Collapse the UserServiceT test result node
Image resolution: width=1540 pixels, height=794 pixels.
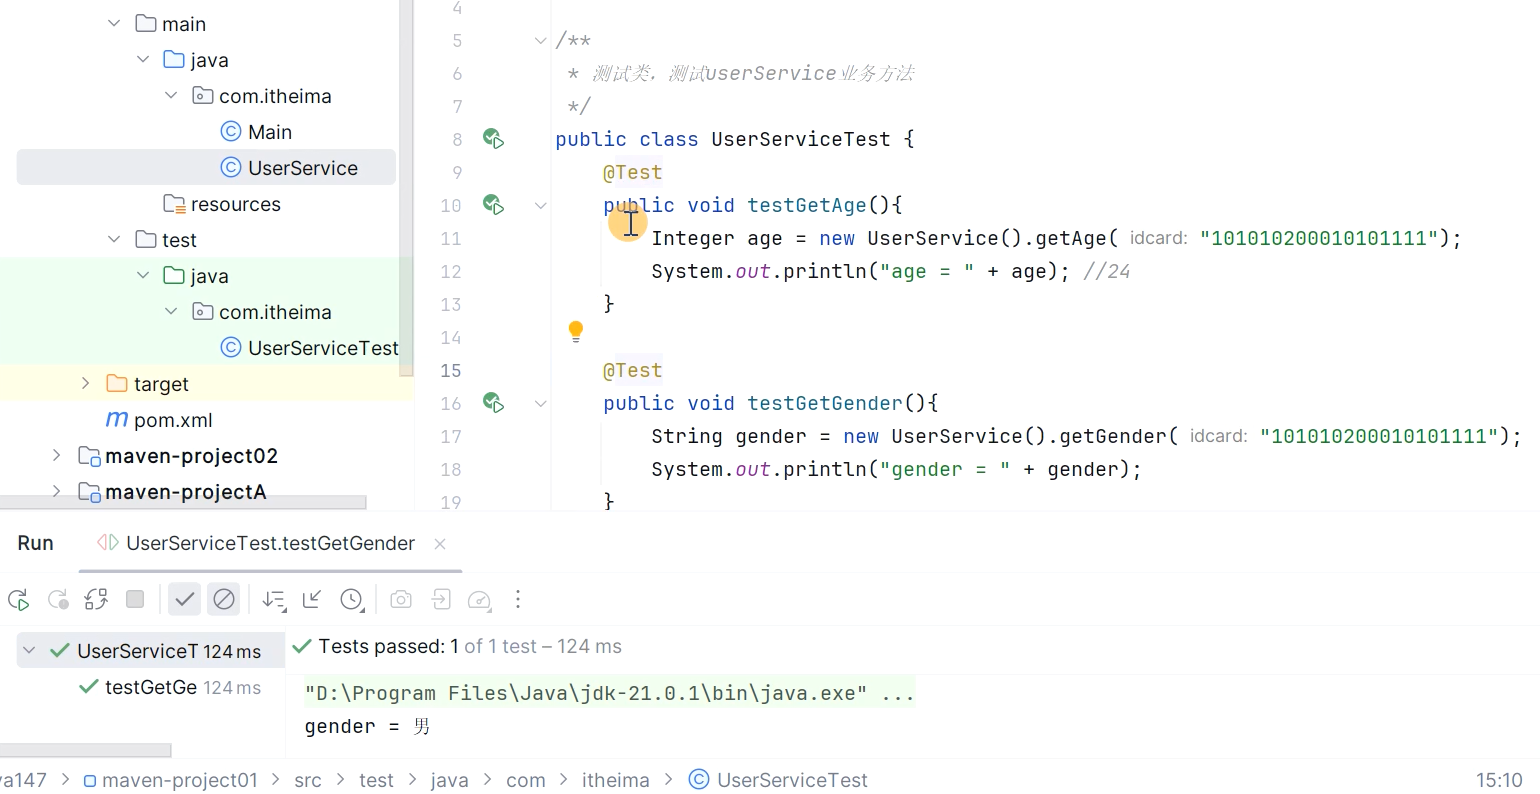tap(29, 650)
